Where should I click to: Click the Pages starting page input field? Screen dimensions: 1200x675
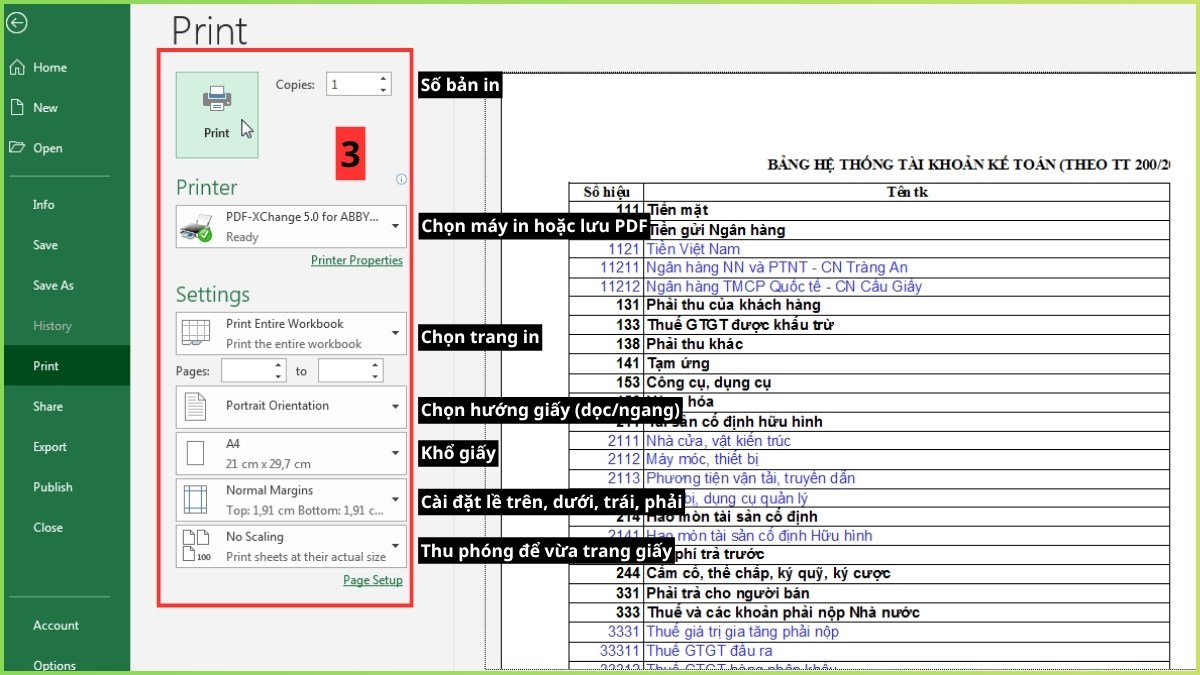point(245,370)
